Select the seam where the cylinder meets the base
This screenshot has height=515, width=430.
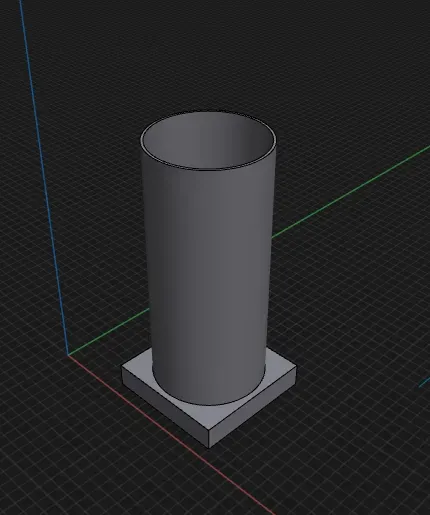[208, 404]
